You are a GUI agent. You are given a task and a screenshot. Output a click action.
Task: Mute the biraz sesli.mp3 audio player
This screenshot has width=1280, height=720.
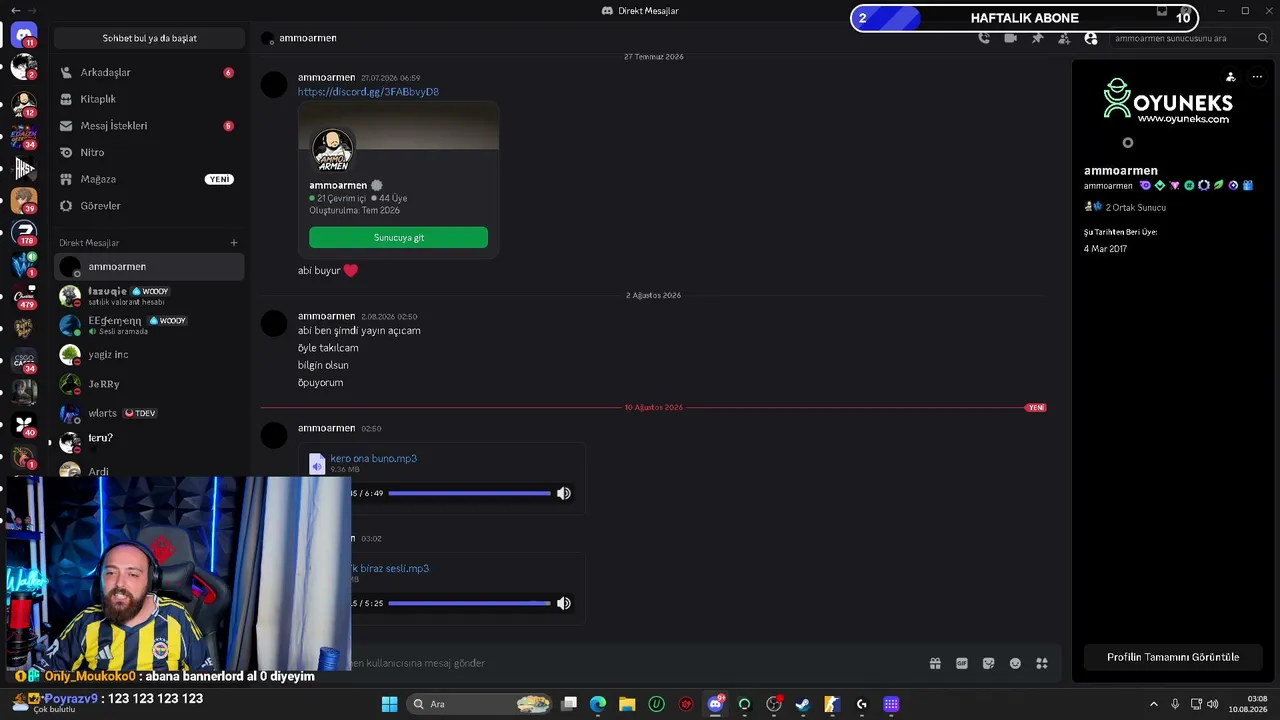[x=564, y=603]
